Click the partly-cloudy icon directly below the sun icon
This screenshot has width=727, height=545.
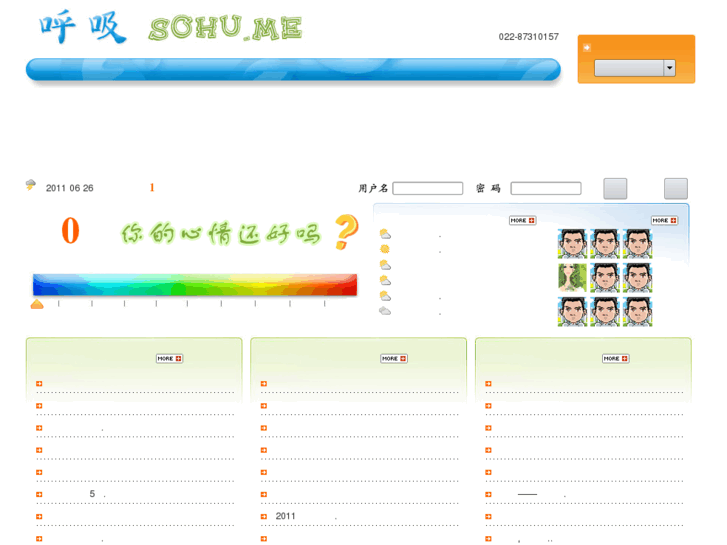pos(385,265)
